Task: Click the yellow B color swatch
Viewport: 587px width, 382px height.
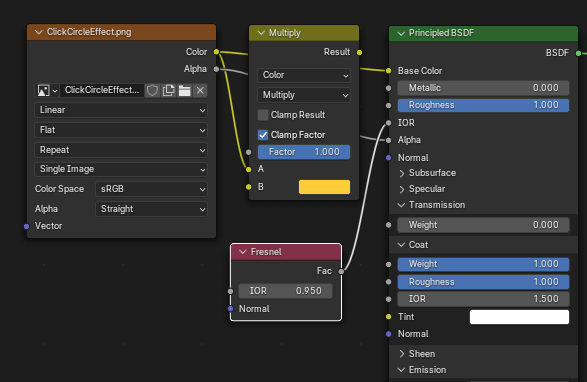Action: (324, 187)
